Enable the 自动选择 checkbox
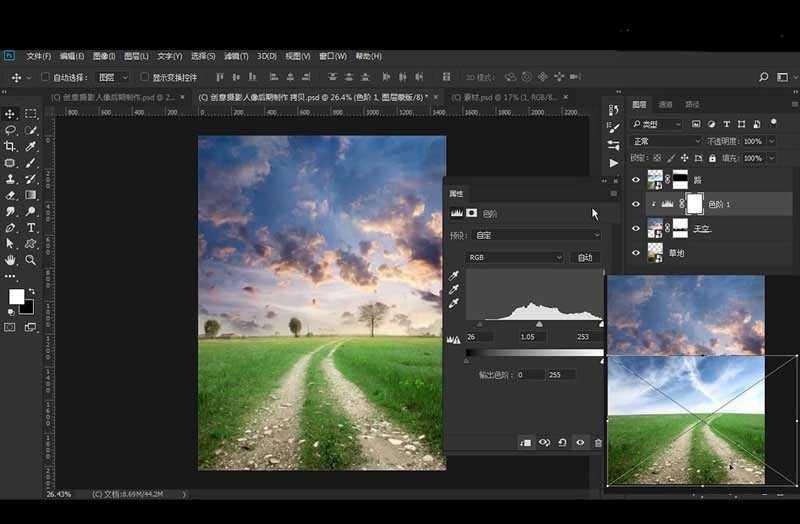This screenshot has width=800, height=524. click(45, 77)
